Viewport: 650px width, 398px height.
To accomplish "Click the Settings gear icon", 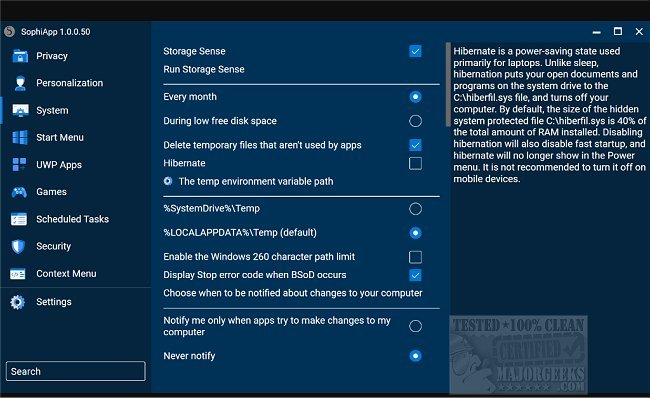I will point(18,302).
